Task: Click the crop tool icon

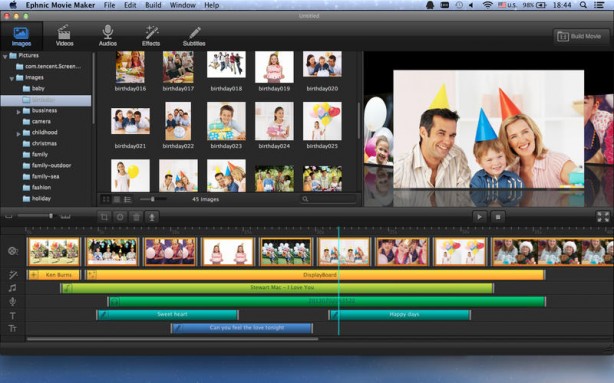Action: click(x=104, y=217)
